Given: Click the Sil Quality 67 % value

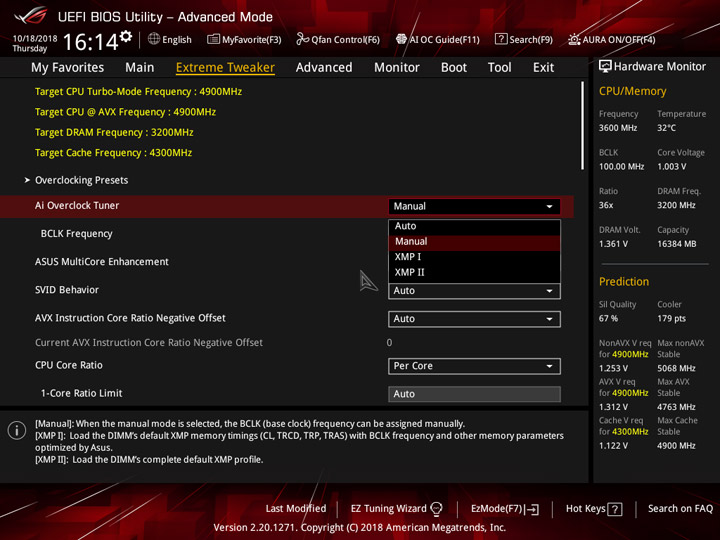Looking at the screenshot, I should (608, 318).
